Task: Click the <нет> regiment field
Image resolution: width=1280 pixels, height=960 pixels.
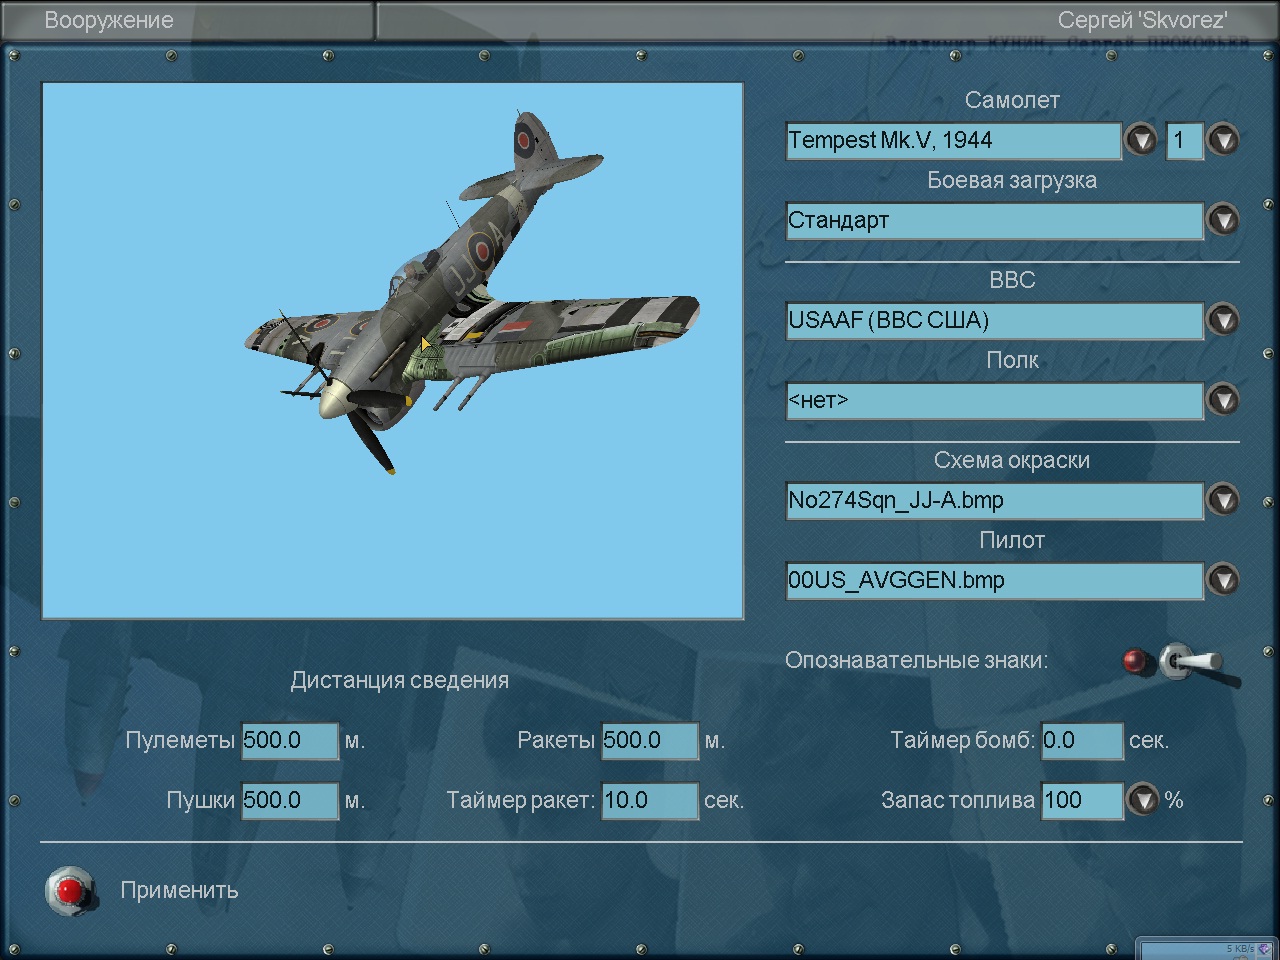Action: click(x=994, y=400)
